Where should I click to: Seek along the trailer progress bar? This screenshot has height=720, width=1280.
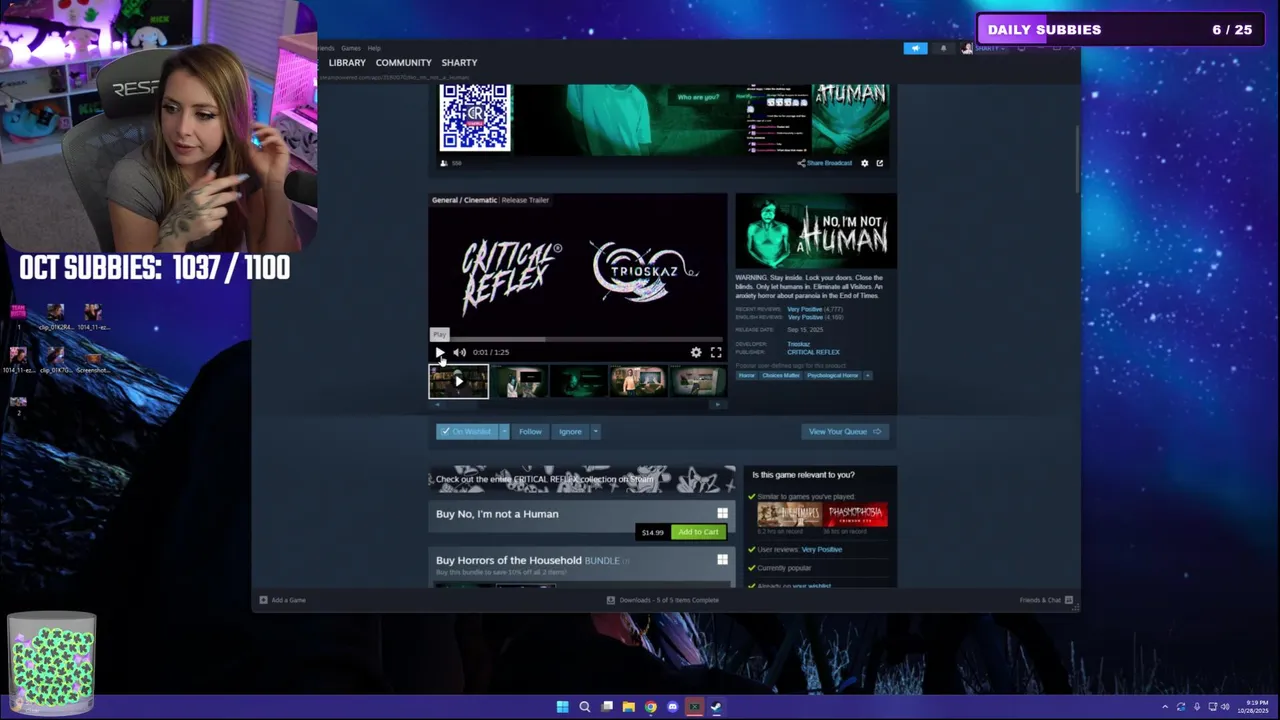(577, 339)
